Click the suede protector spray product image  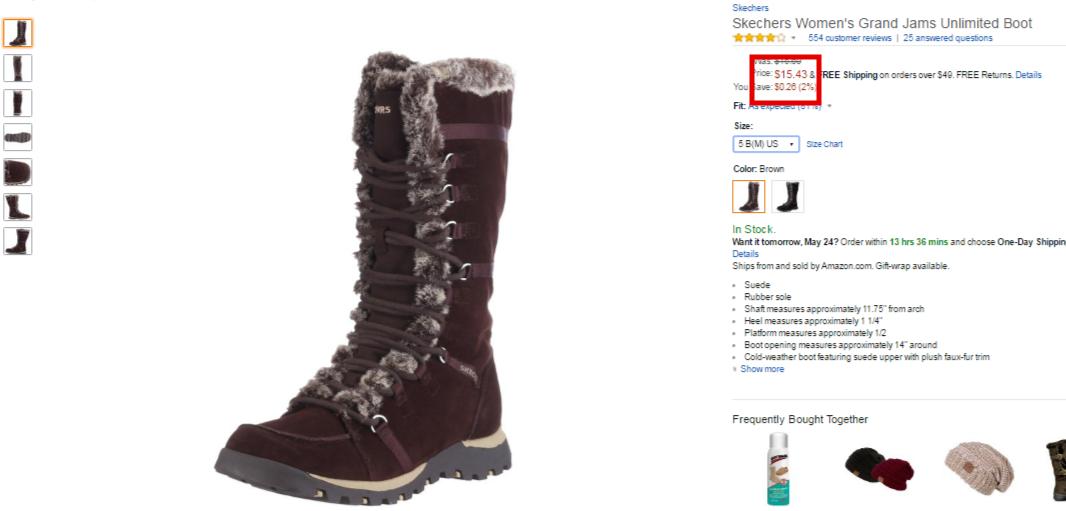click(x=778, y=469)
